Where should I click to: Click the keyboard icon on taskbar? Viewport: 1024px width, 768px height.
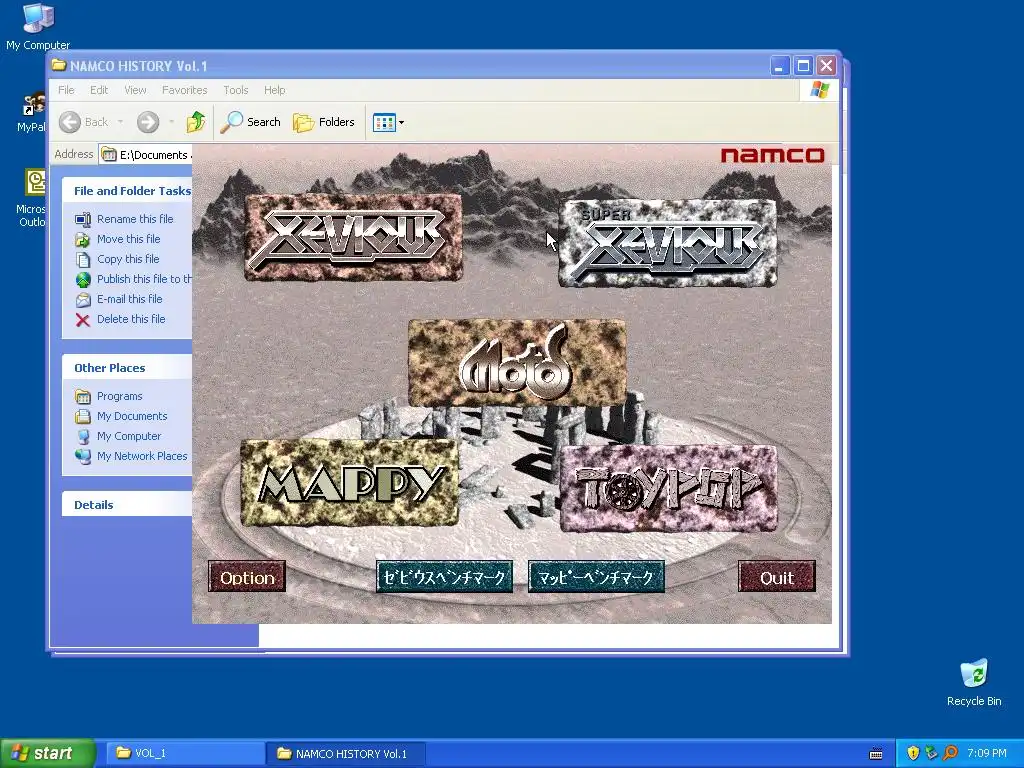876,754
